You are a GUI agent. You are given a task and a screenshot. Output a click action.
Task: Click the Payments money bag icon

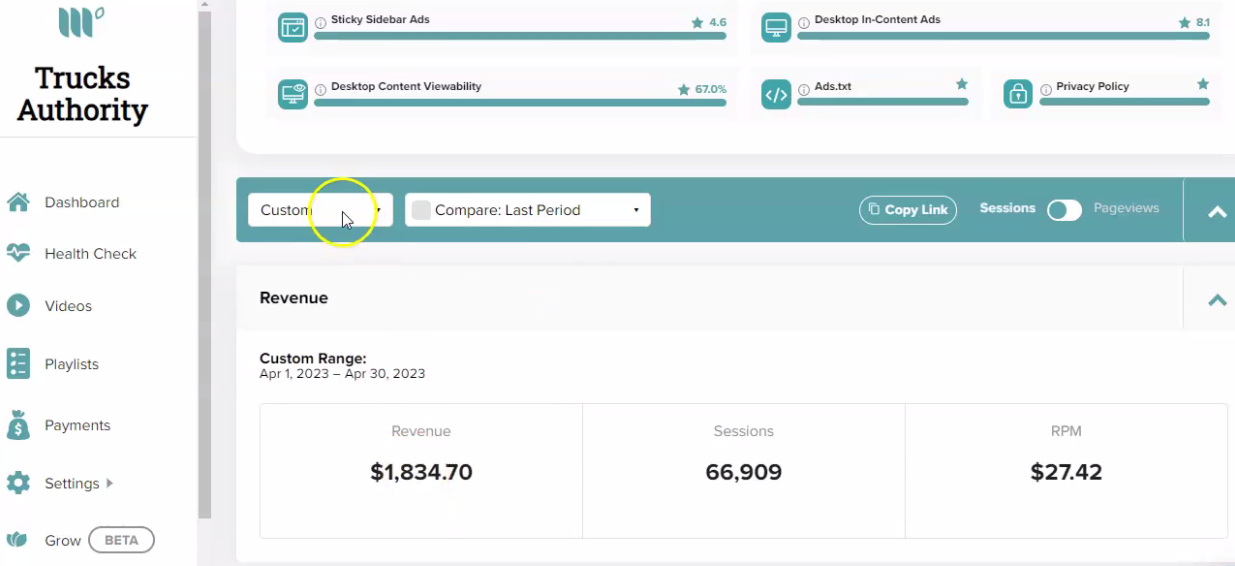pyautogui.click(x=18, y=425)
